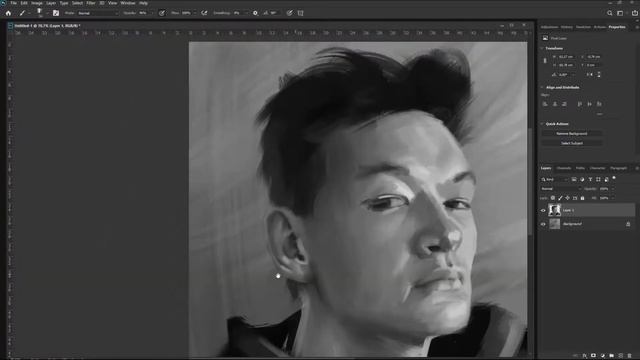Filter layers by type layers icon
Image resolution: width=640 pixels, height=360 pixels.
[x=590, y=179]
